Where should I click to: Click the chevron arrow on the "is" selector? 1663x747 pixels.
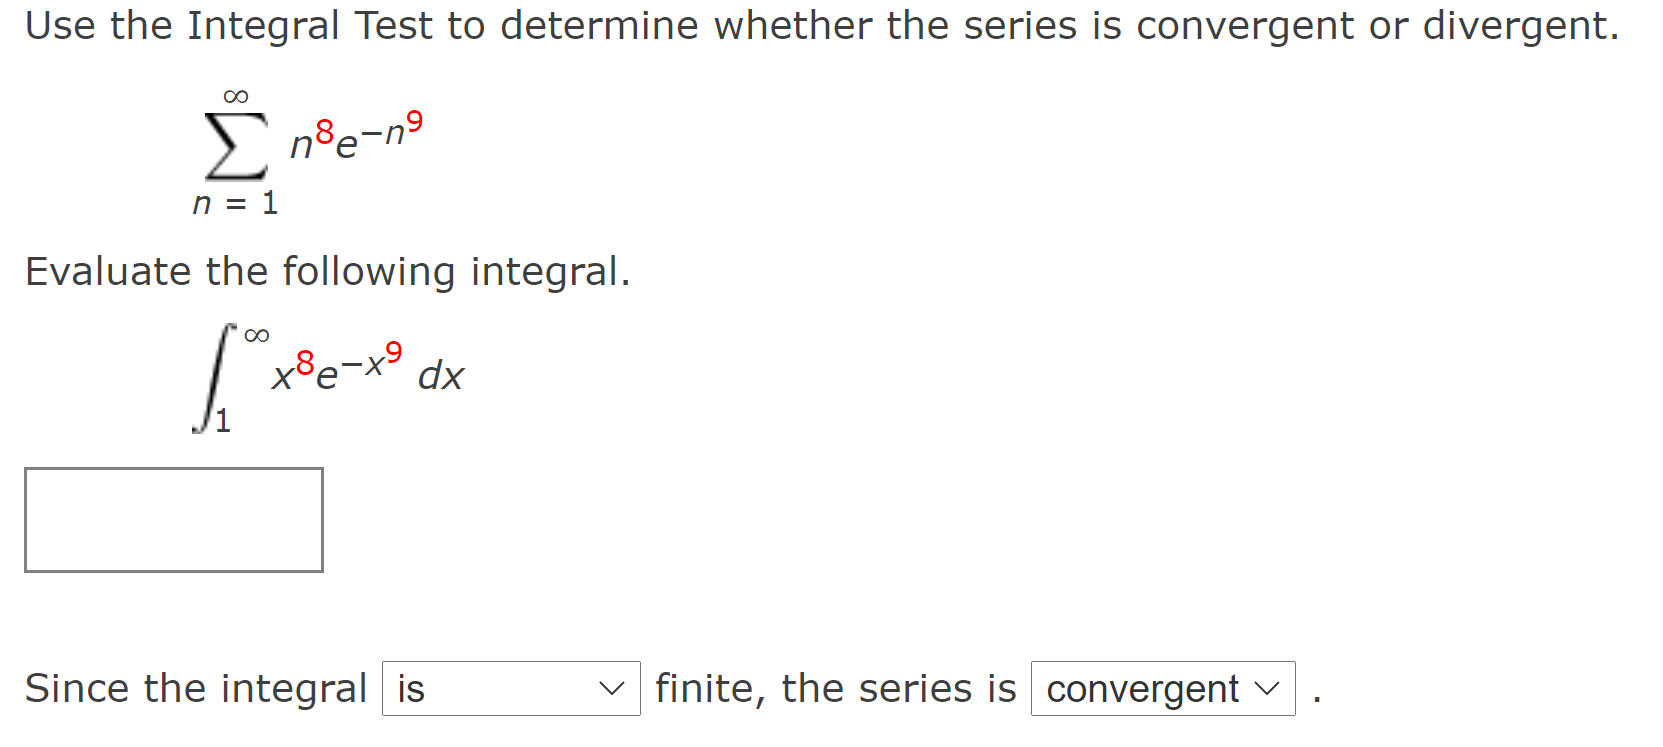pos(614,688)
